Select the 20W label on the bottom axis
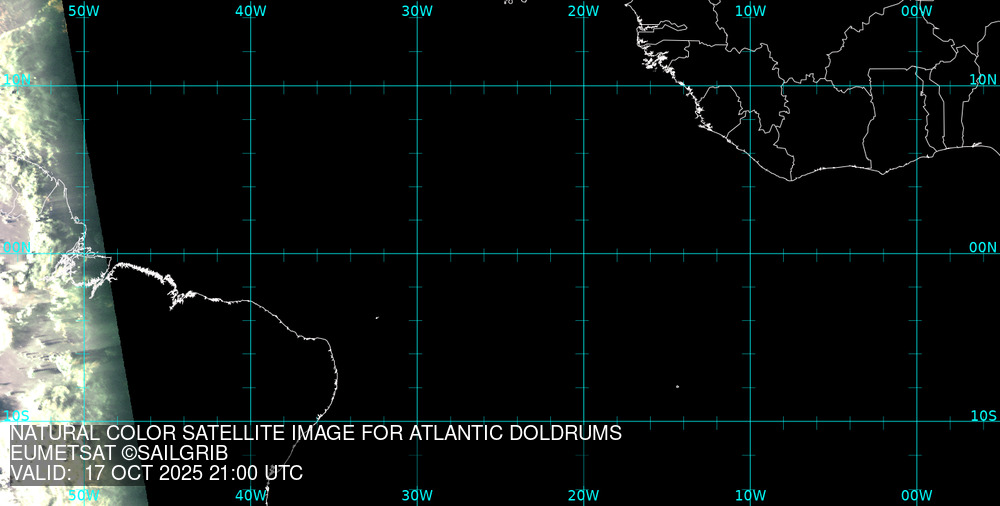The width and height of the screenshot is (1000, 506). click(x=583, y=495)
